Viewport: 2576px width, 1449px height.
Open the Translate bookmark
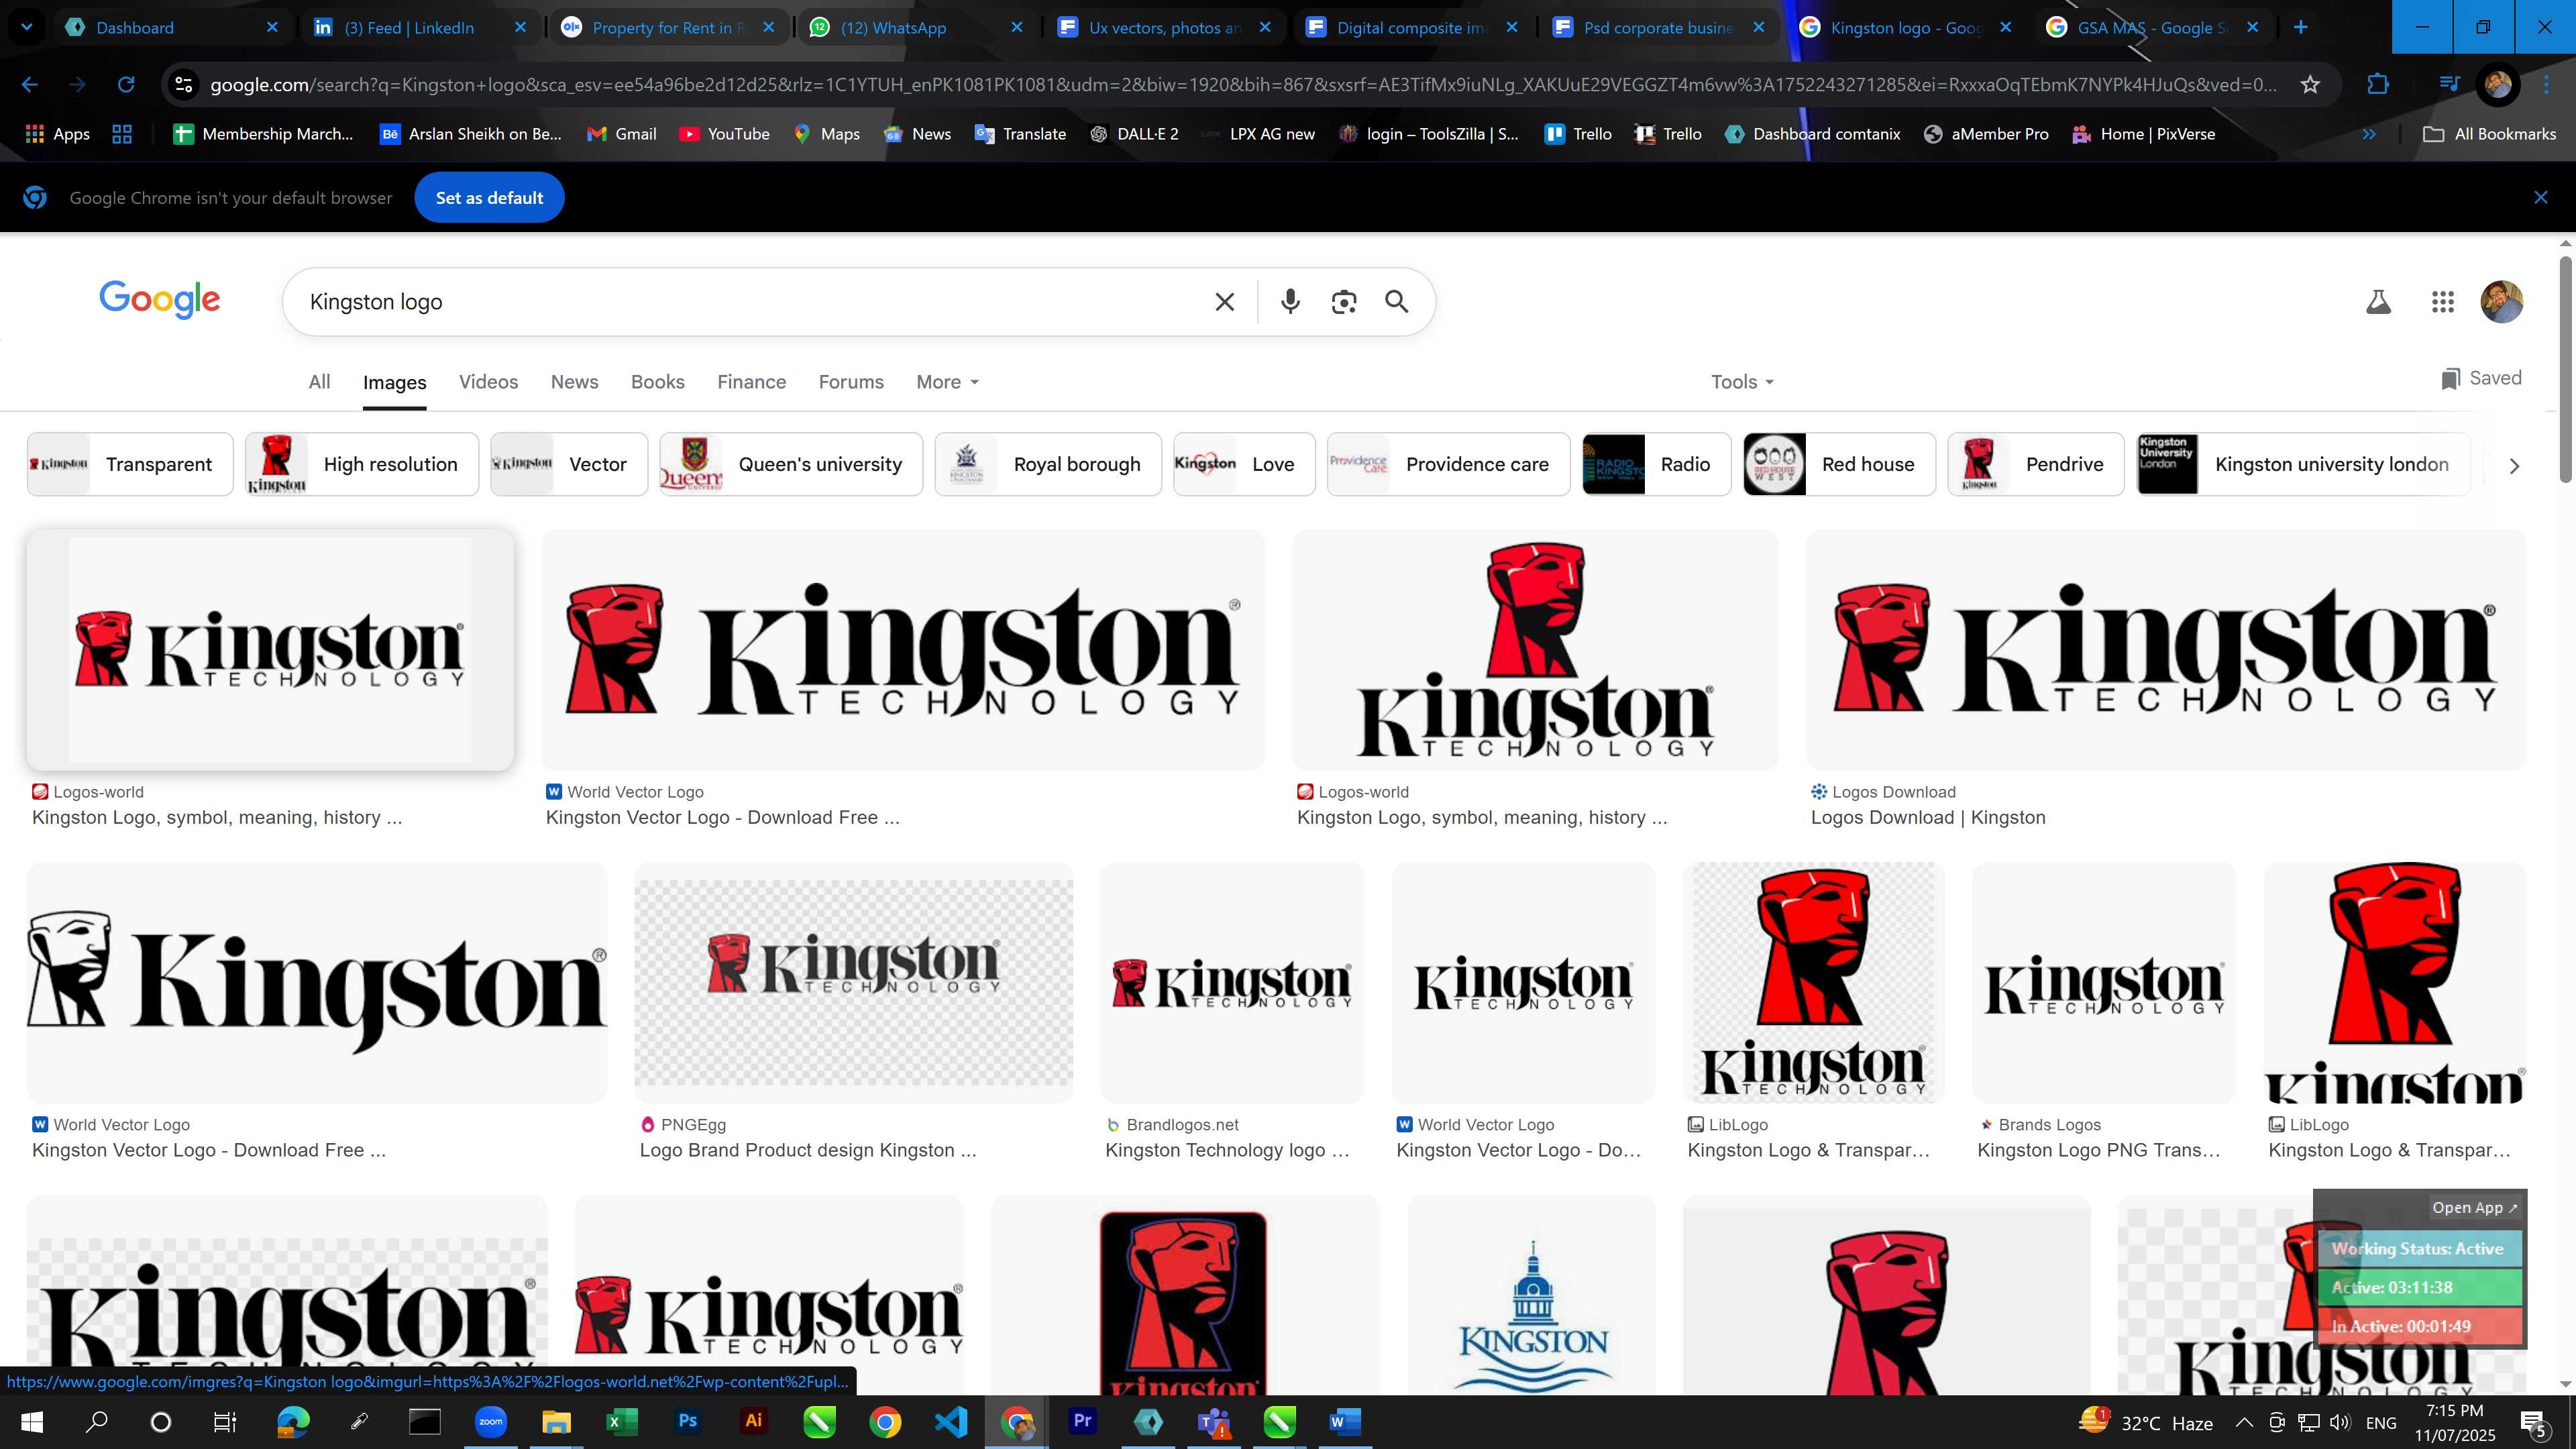(x=1020, y=134)
